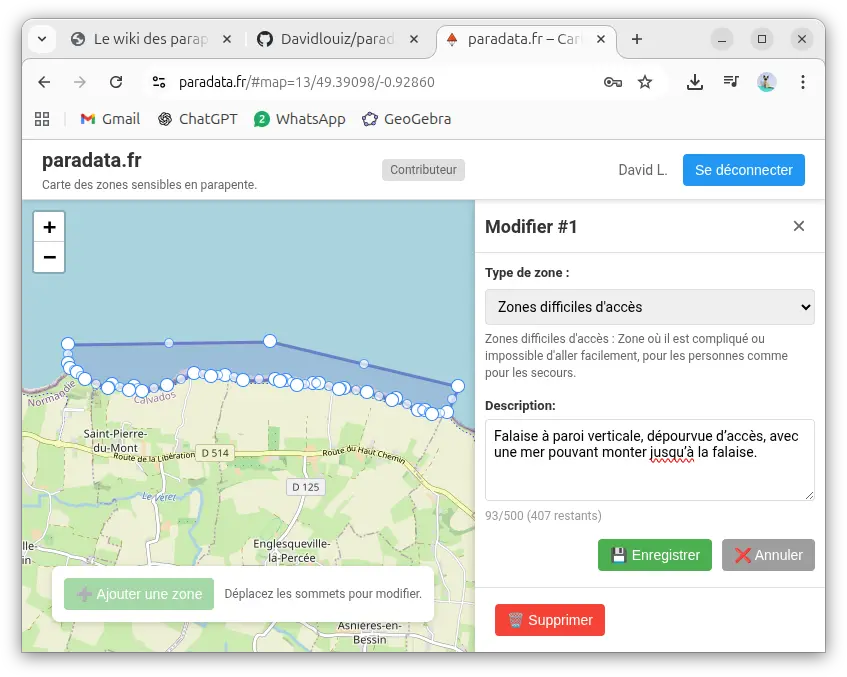
Task: Open the browser downloads icon
Action: (695, 82)
